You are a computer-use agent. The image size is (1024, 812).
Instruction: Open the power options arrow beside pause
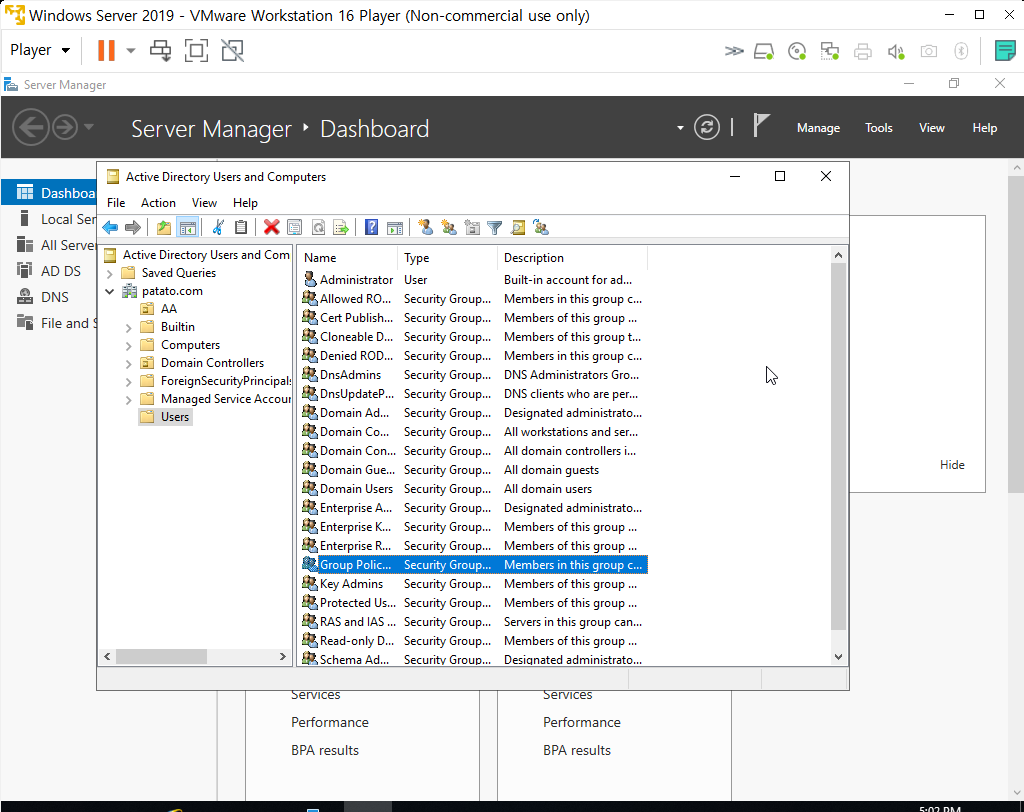pos(131,50)
